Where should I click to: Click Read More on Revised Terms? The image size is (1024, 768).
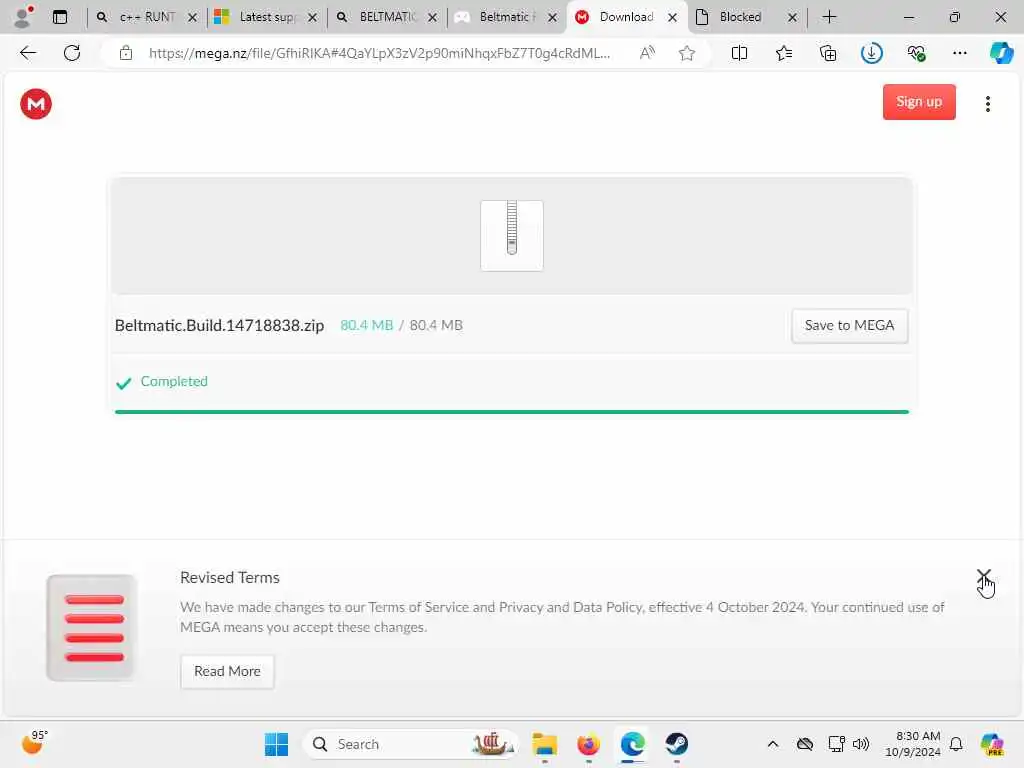click(227, 671)
